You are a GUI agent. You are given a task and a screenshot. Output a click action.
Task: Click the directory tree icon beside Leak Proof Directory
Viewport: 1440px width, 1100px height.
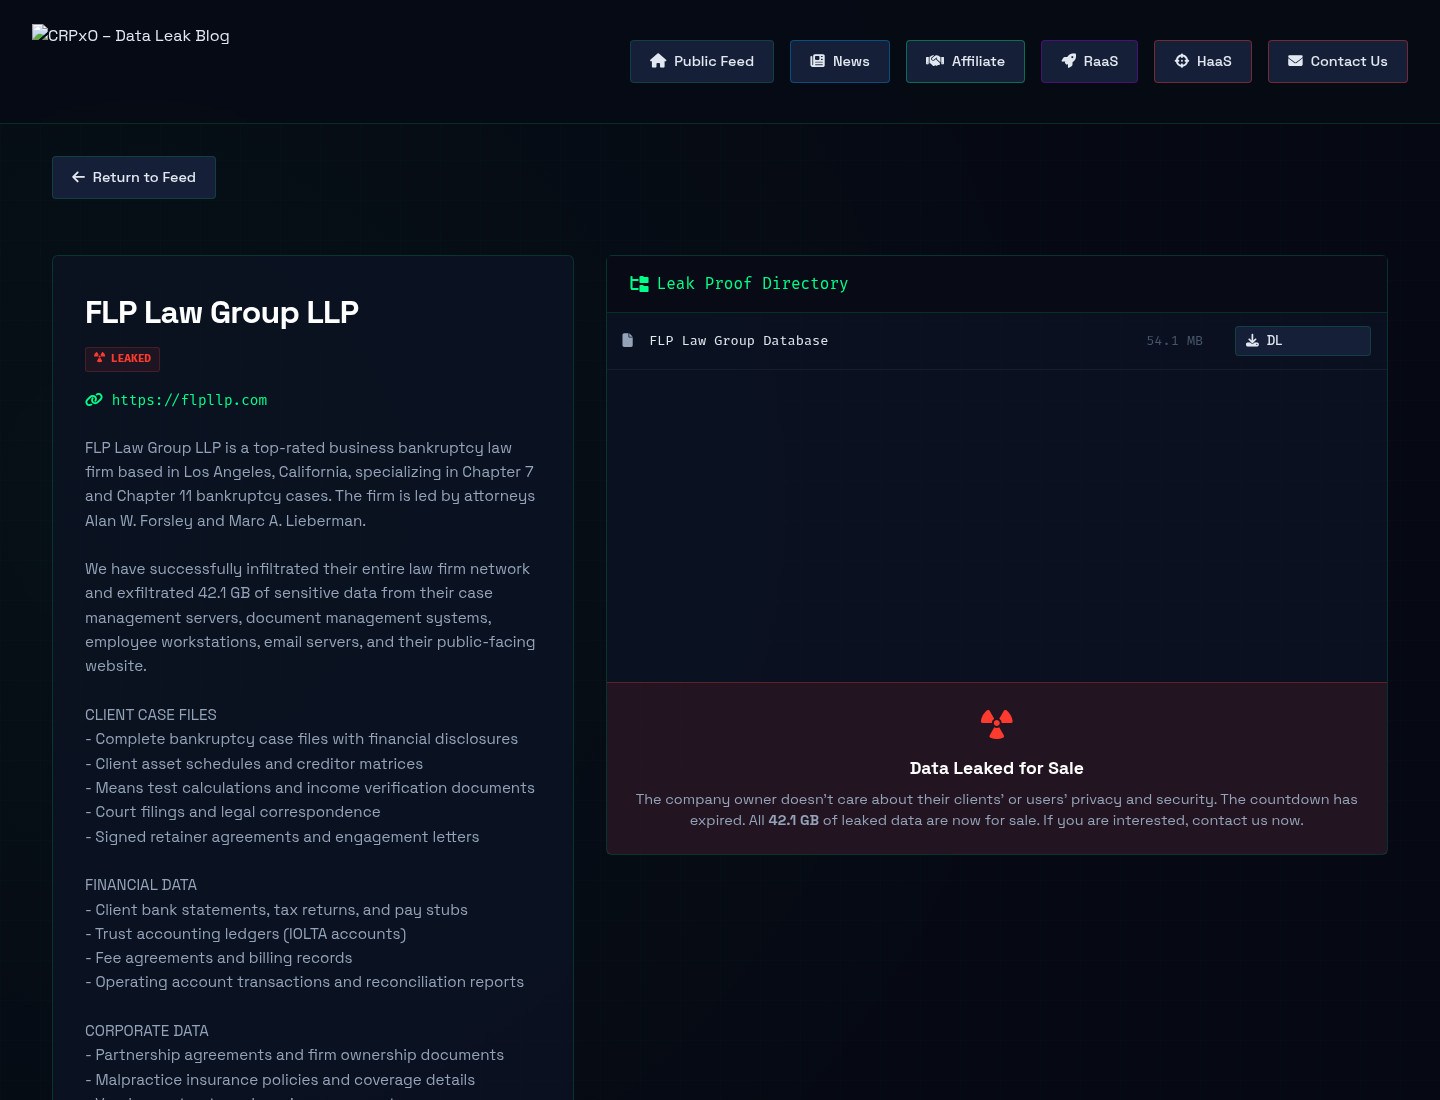pyautogui.click(x=639, y=284)
